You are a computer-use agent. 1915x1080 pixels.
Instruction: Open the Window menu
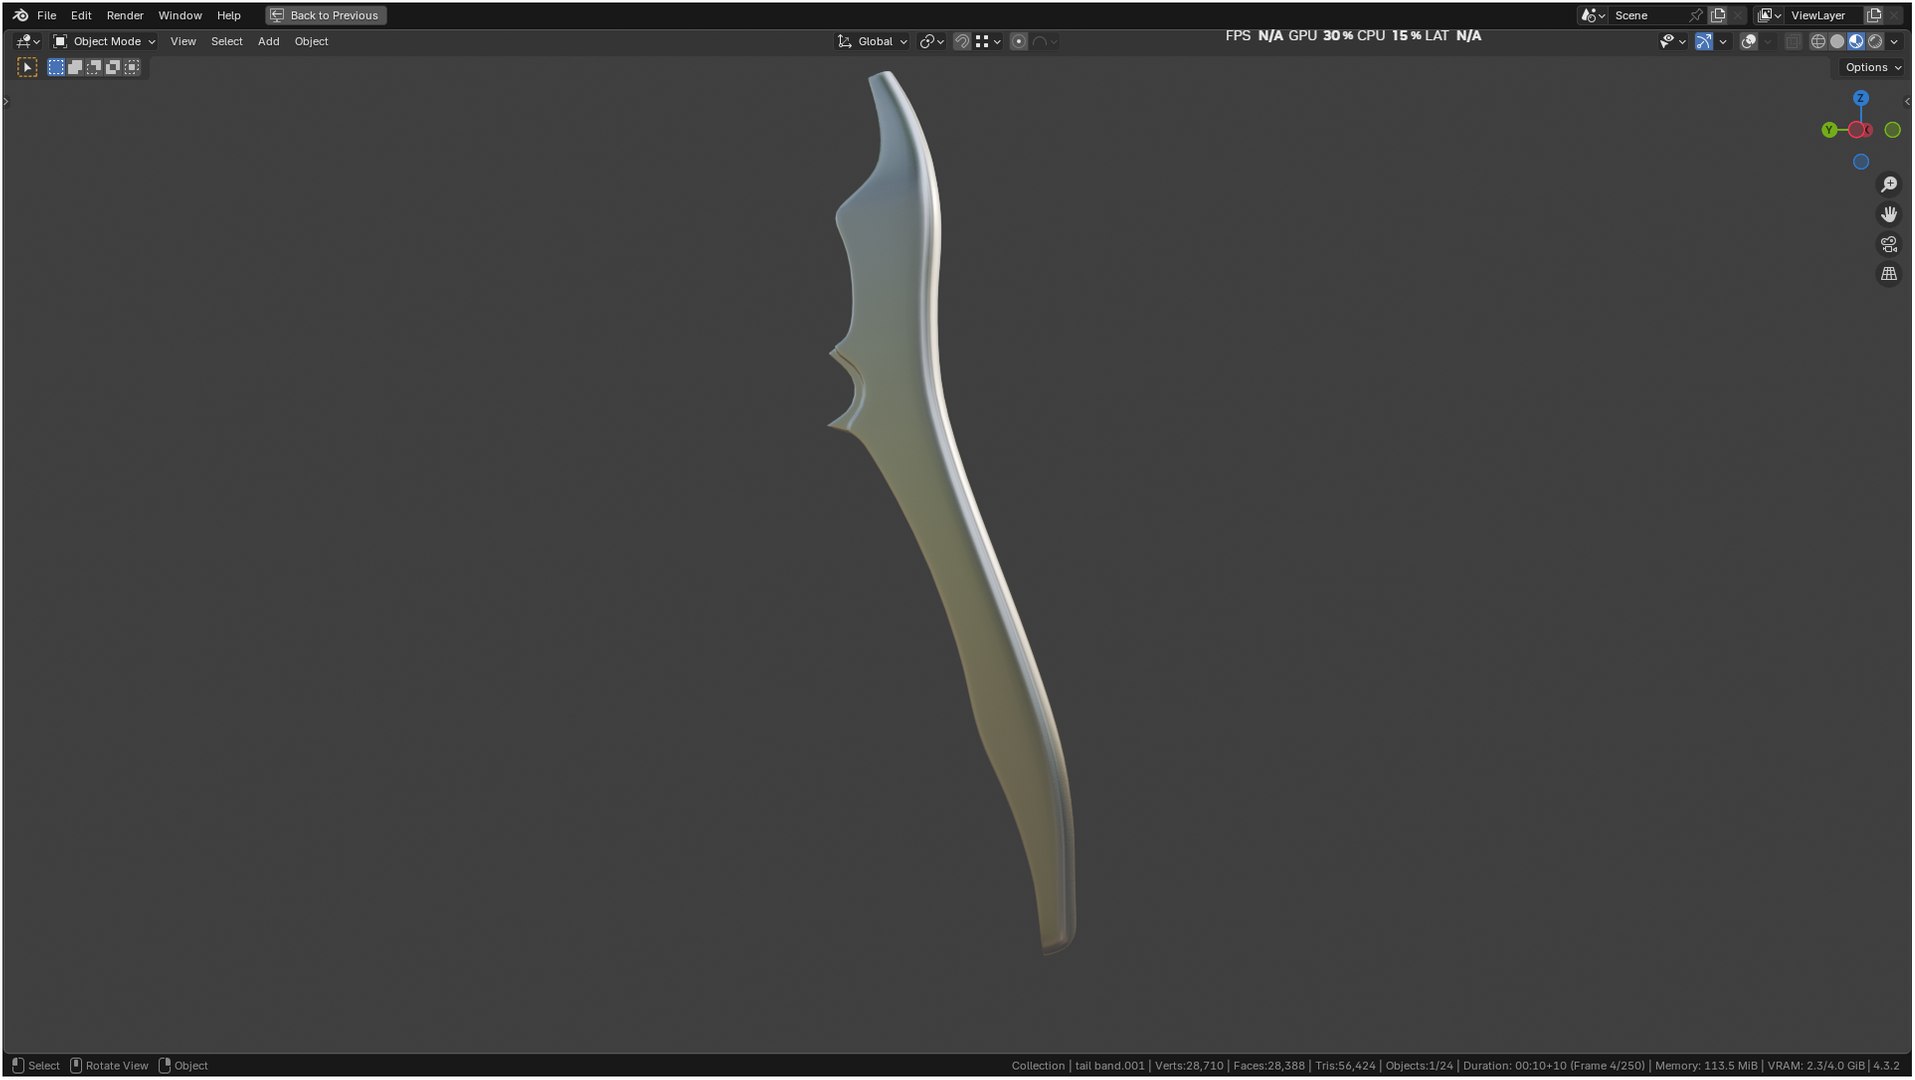click(x=180, y=15)
